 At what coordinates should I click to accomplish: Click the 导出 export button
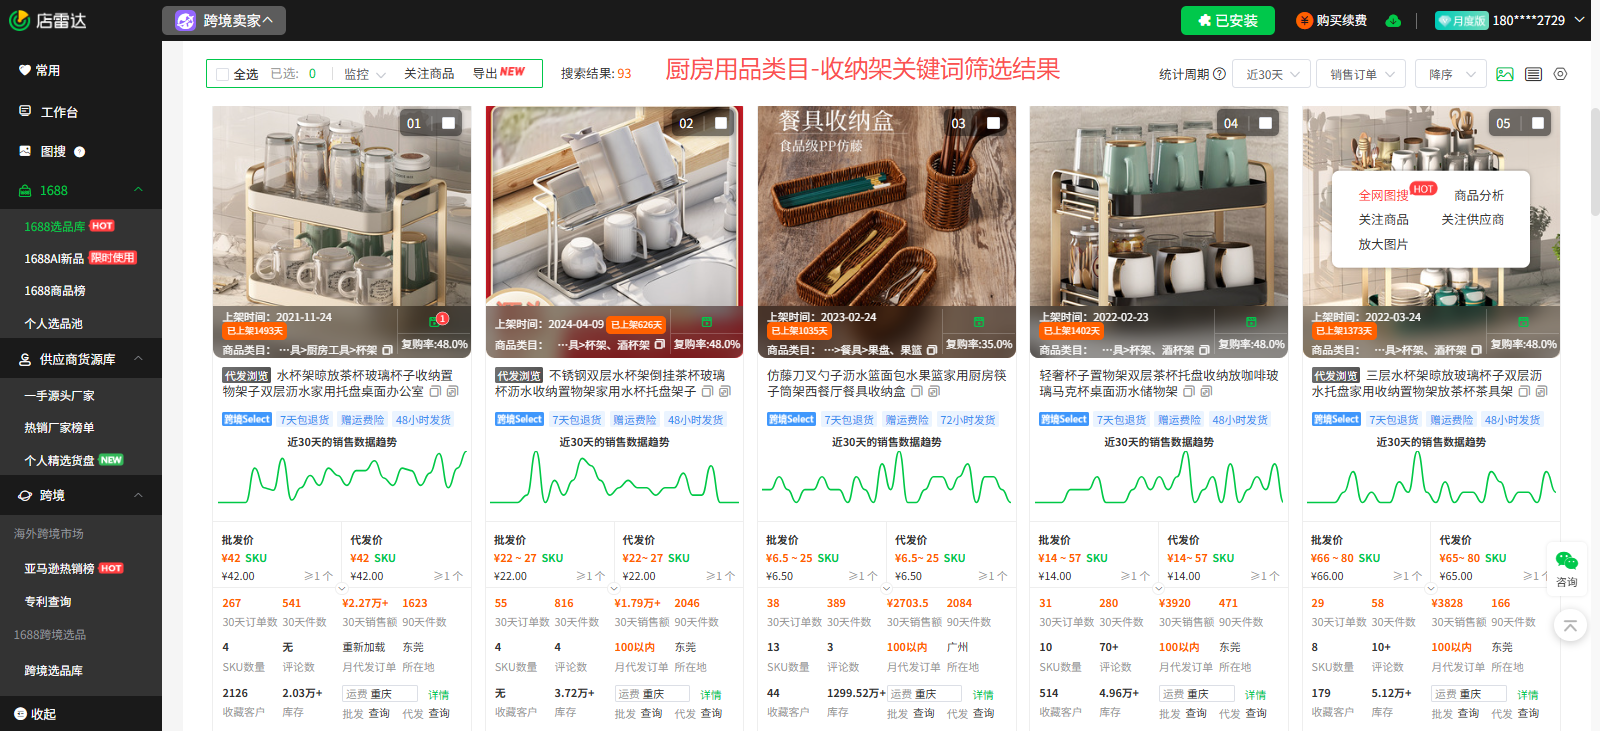click(497, 73)
